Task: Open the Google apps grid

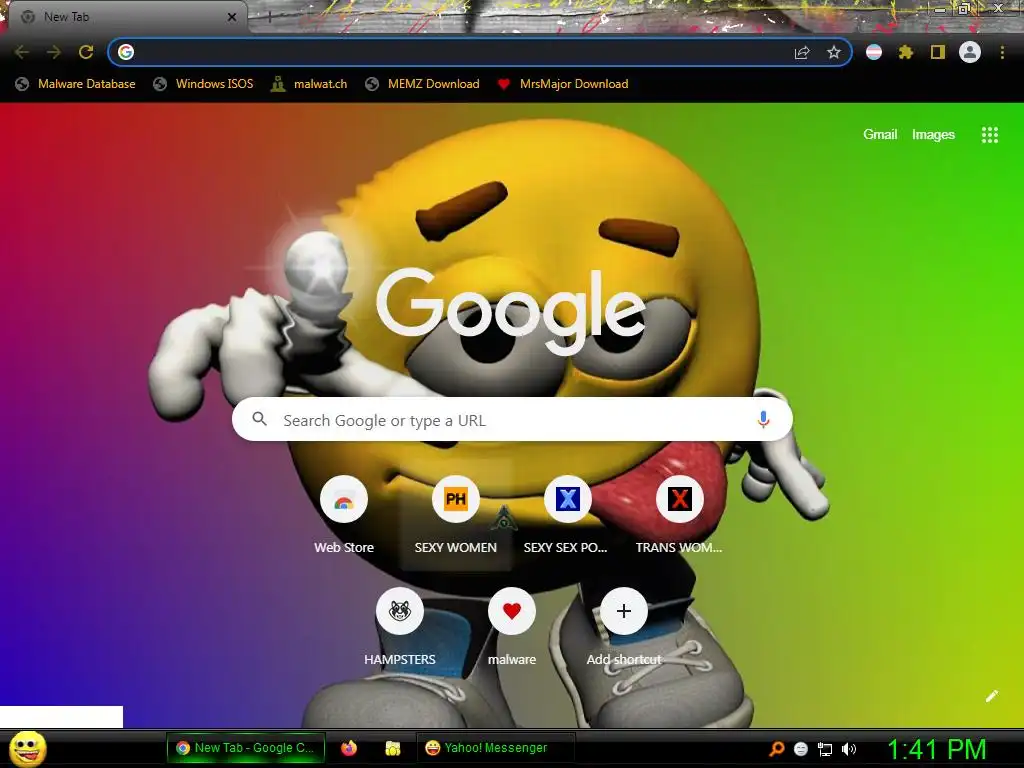Action: pos(990,135)
